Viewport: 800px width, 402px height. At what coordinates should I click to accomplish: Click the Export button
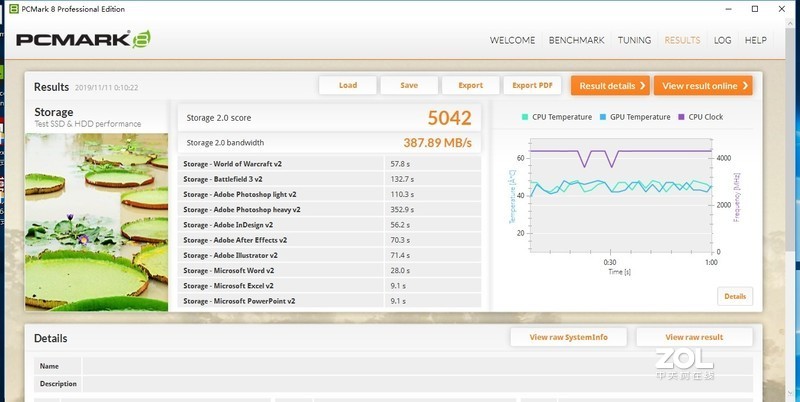click(x=470, y=86)
